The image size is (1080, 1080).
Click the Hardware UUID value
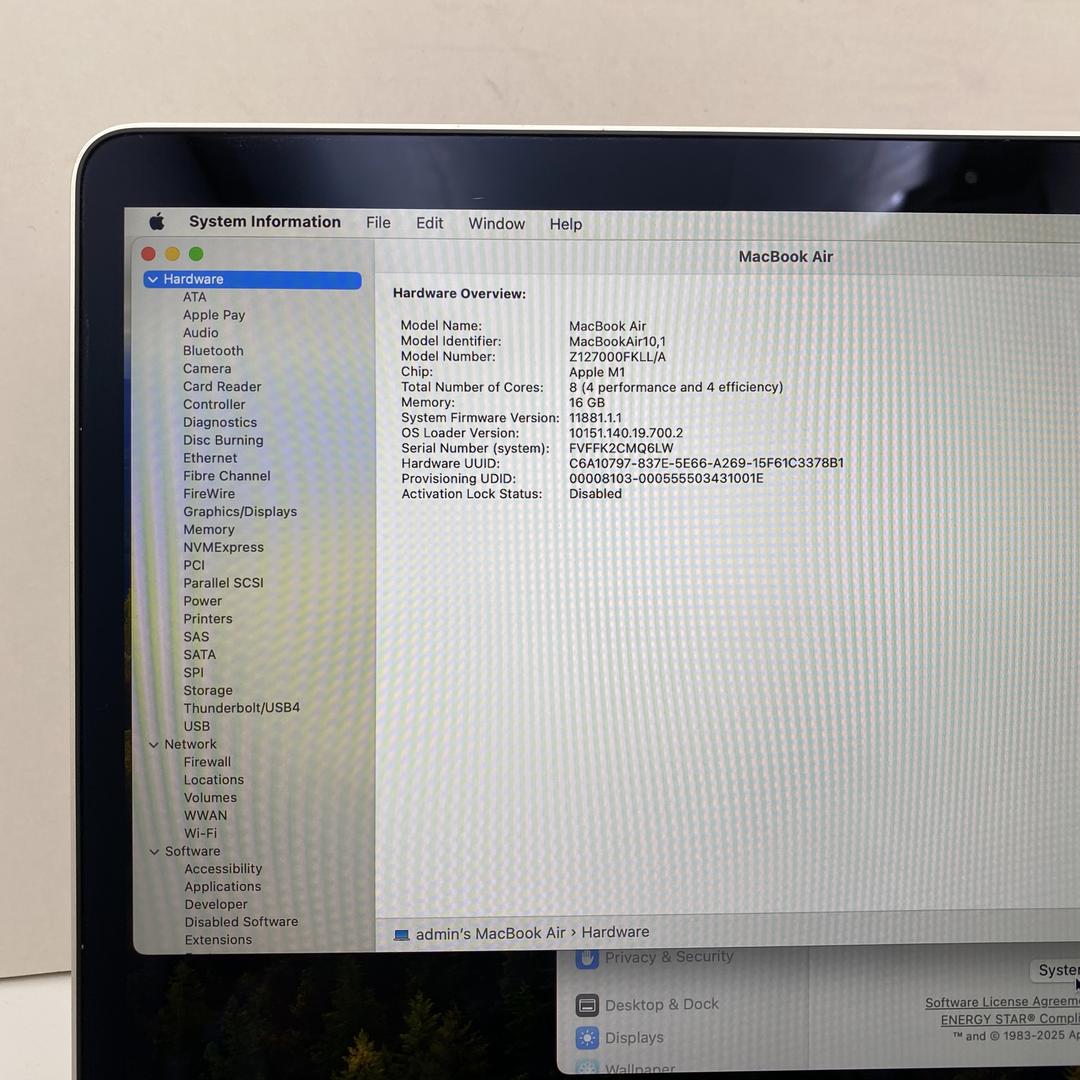(706, 464)
